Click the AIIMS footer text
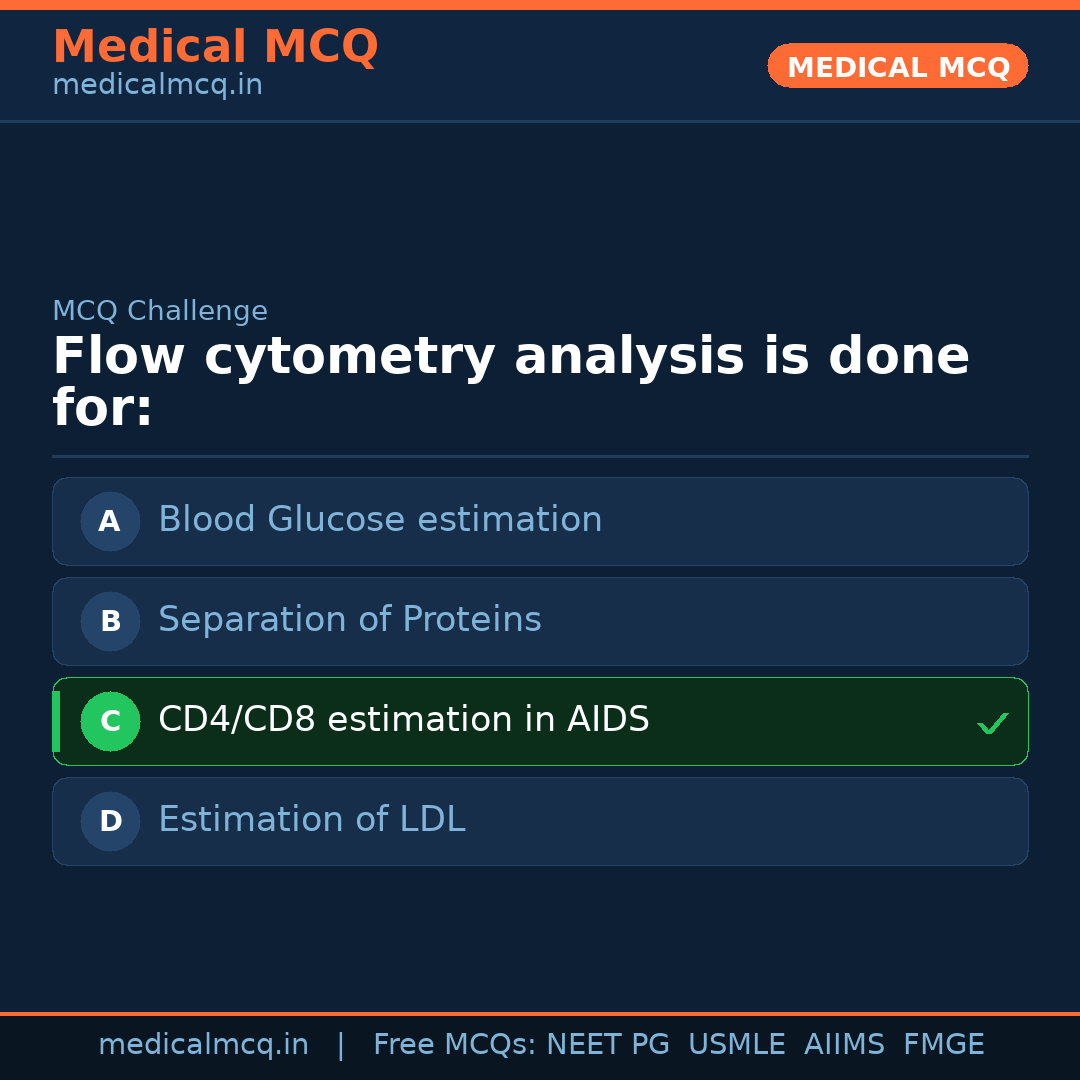Viewport: 1080px width, 1080px height. pos(844,1045)
